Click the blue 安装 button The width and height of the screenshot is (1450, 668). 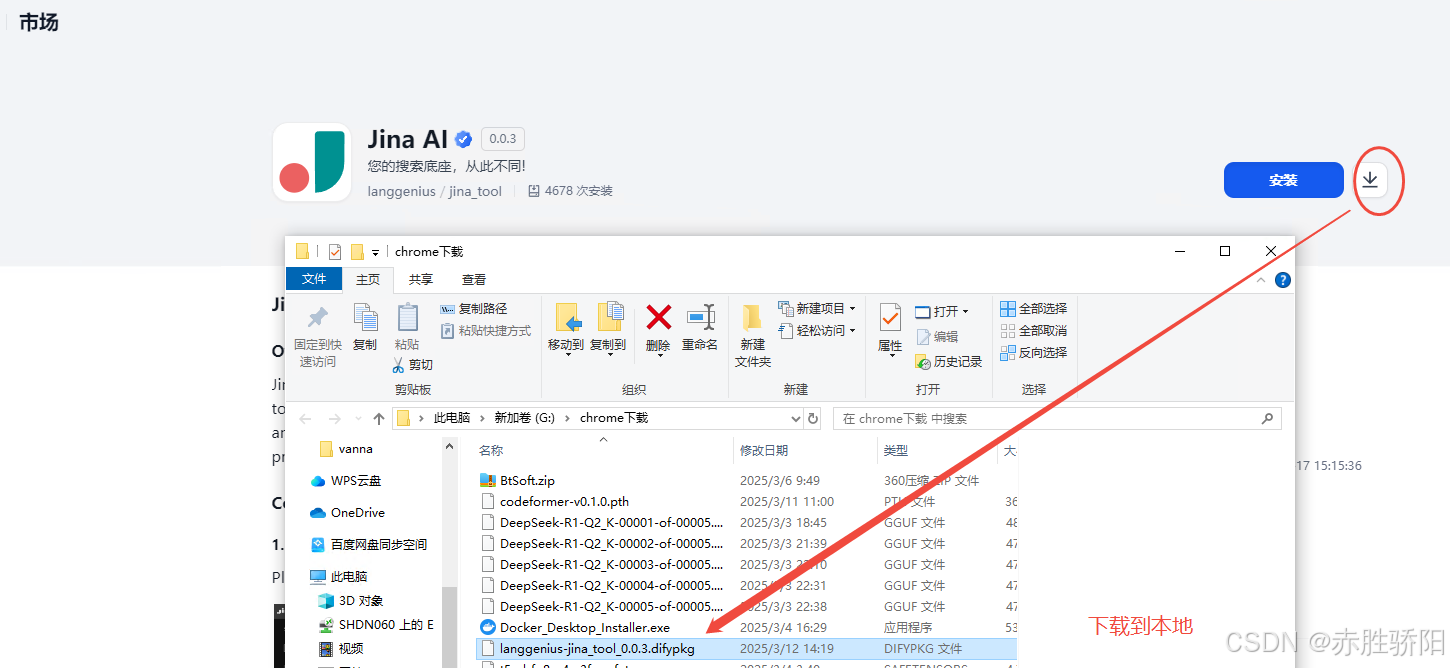coord(1283,180)
